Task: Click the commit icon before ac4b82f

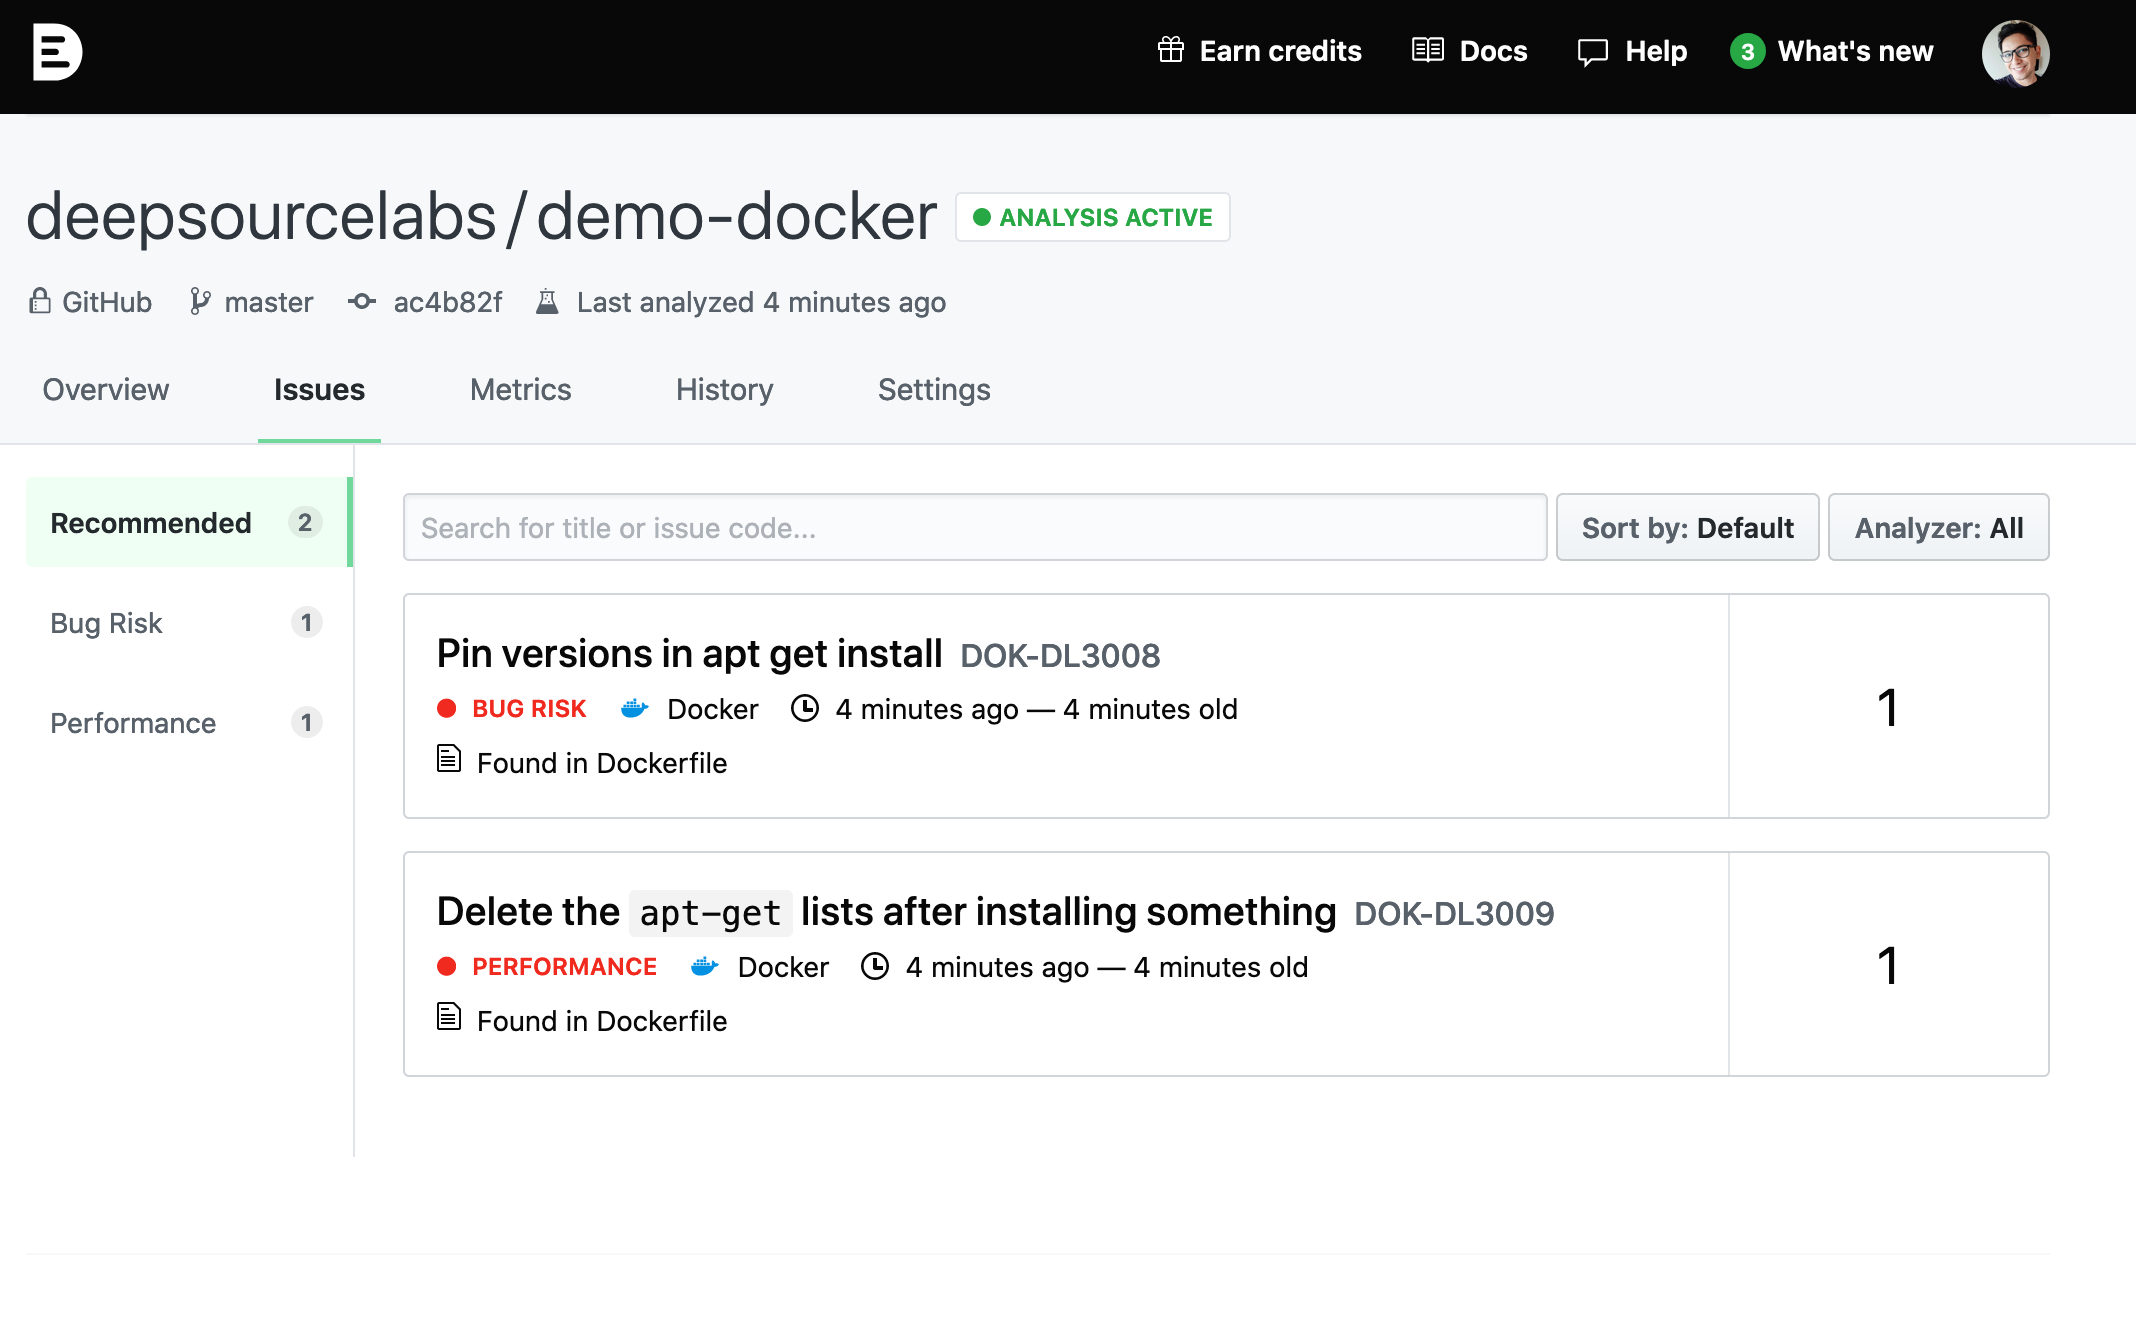Action: pyautogui.click(x=361, y=301)
